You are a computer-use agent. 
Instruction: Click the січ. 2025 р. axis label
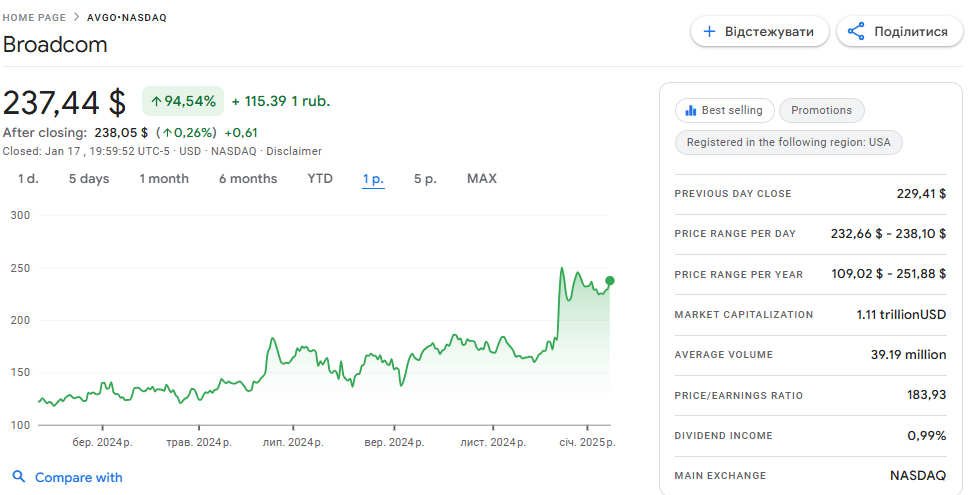click(x=587, y=443)
